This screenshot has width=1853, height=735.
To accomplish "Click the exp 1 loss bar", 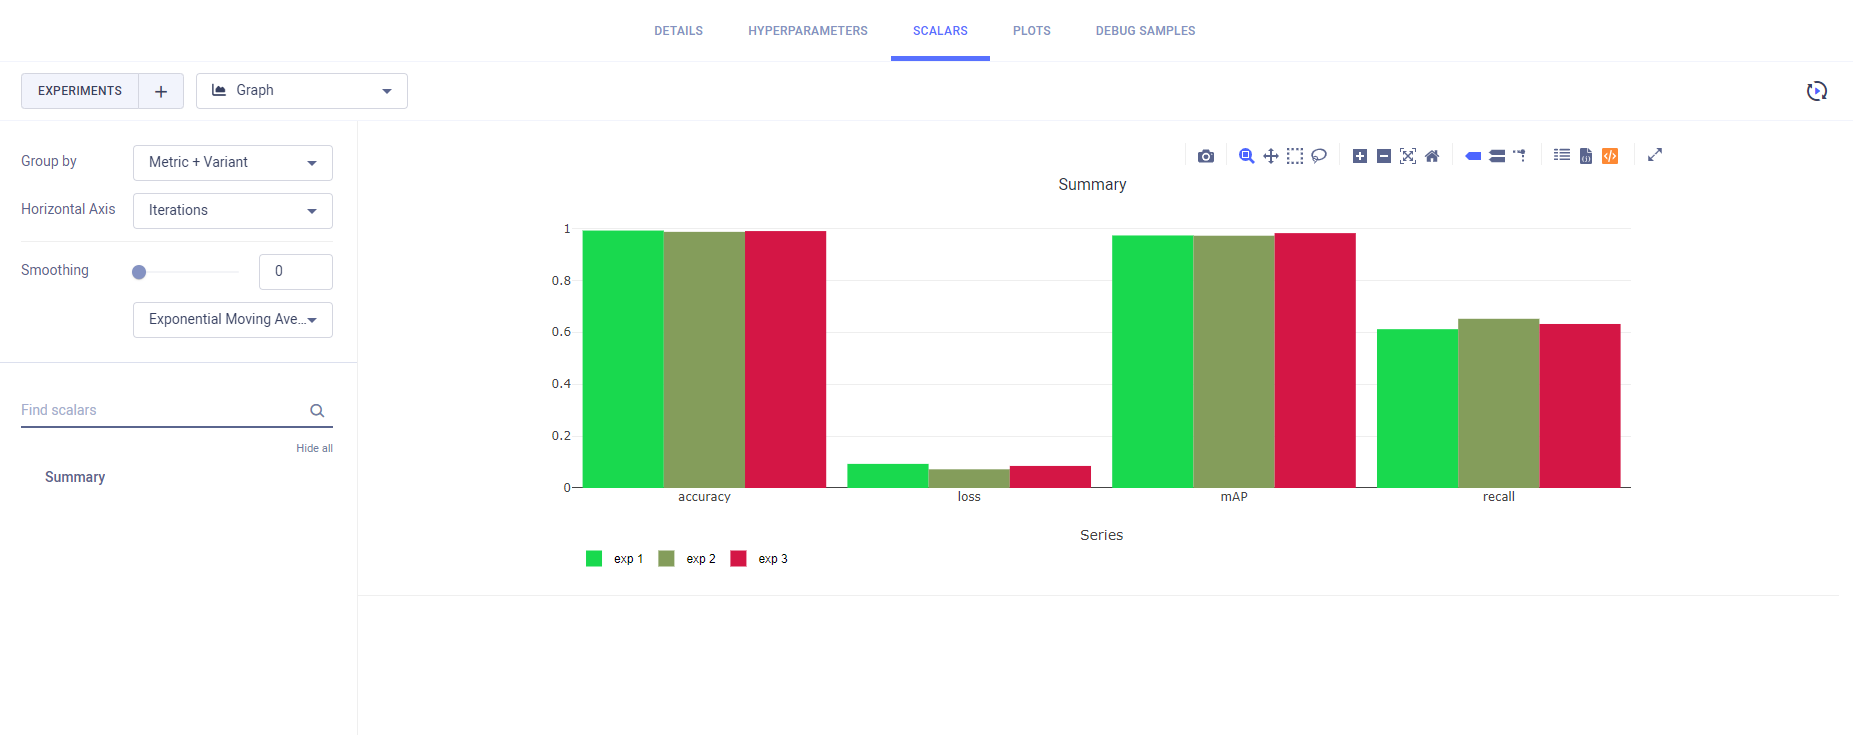I will tap(888, 476).
